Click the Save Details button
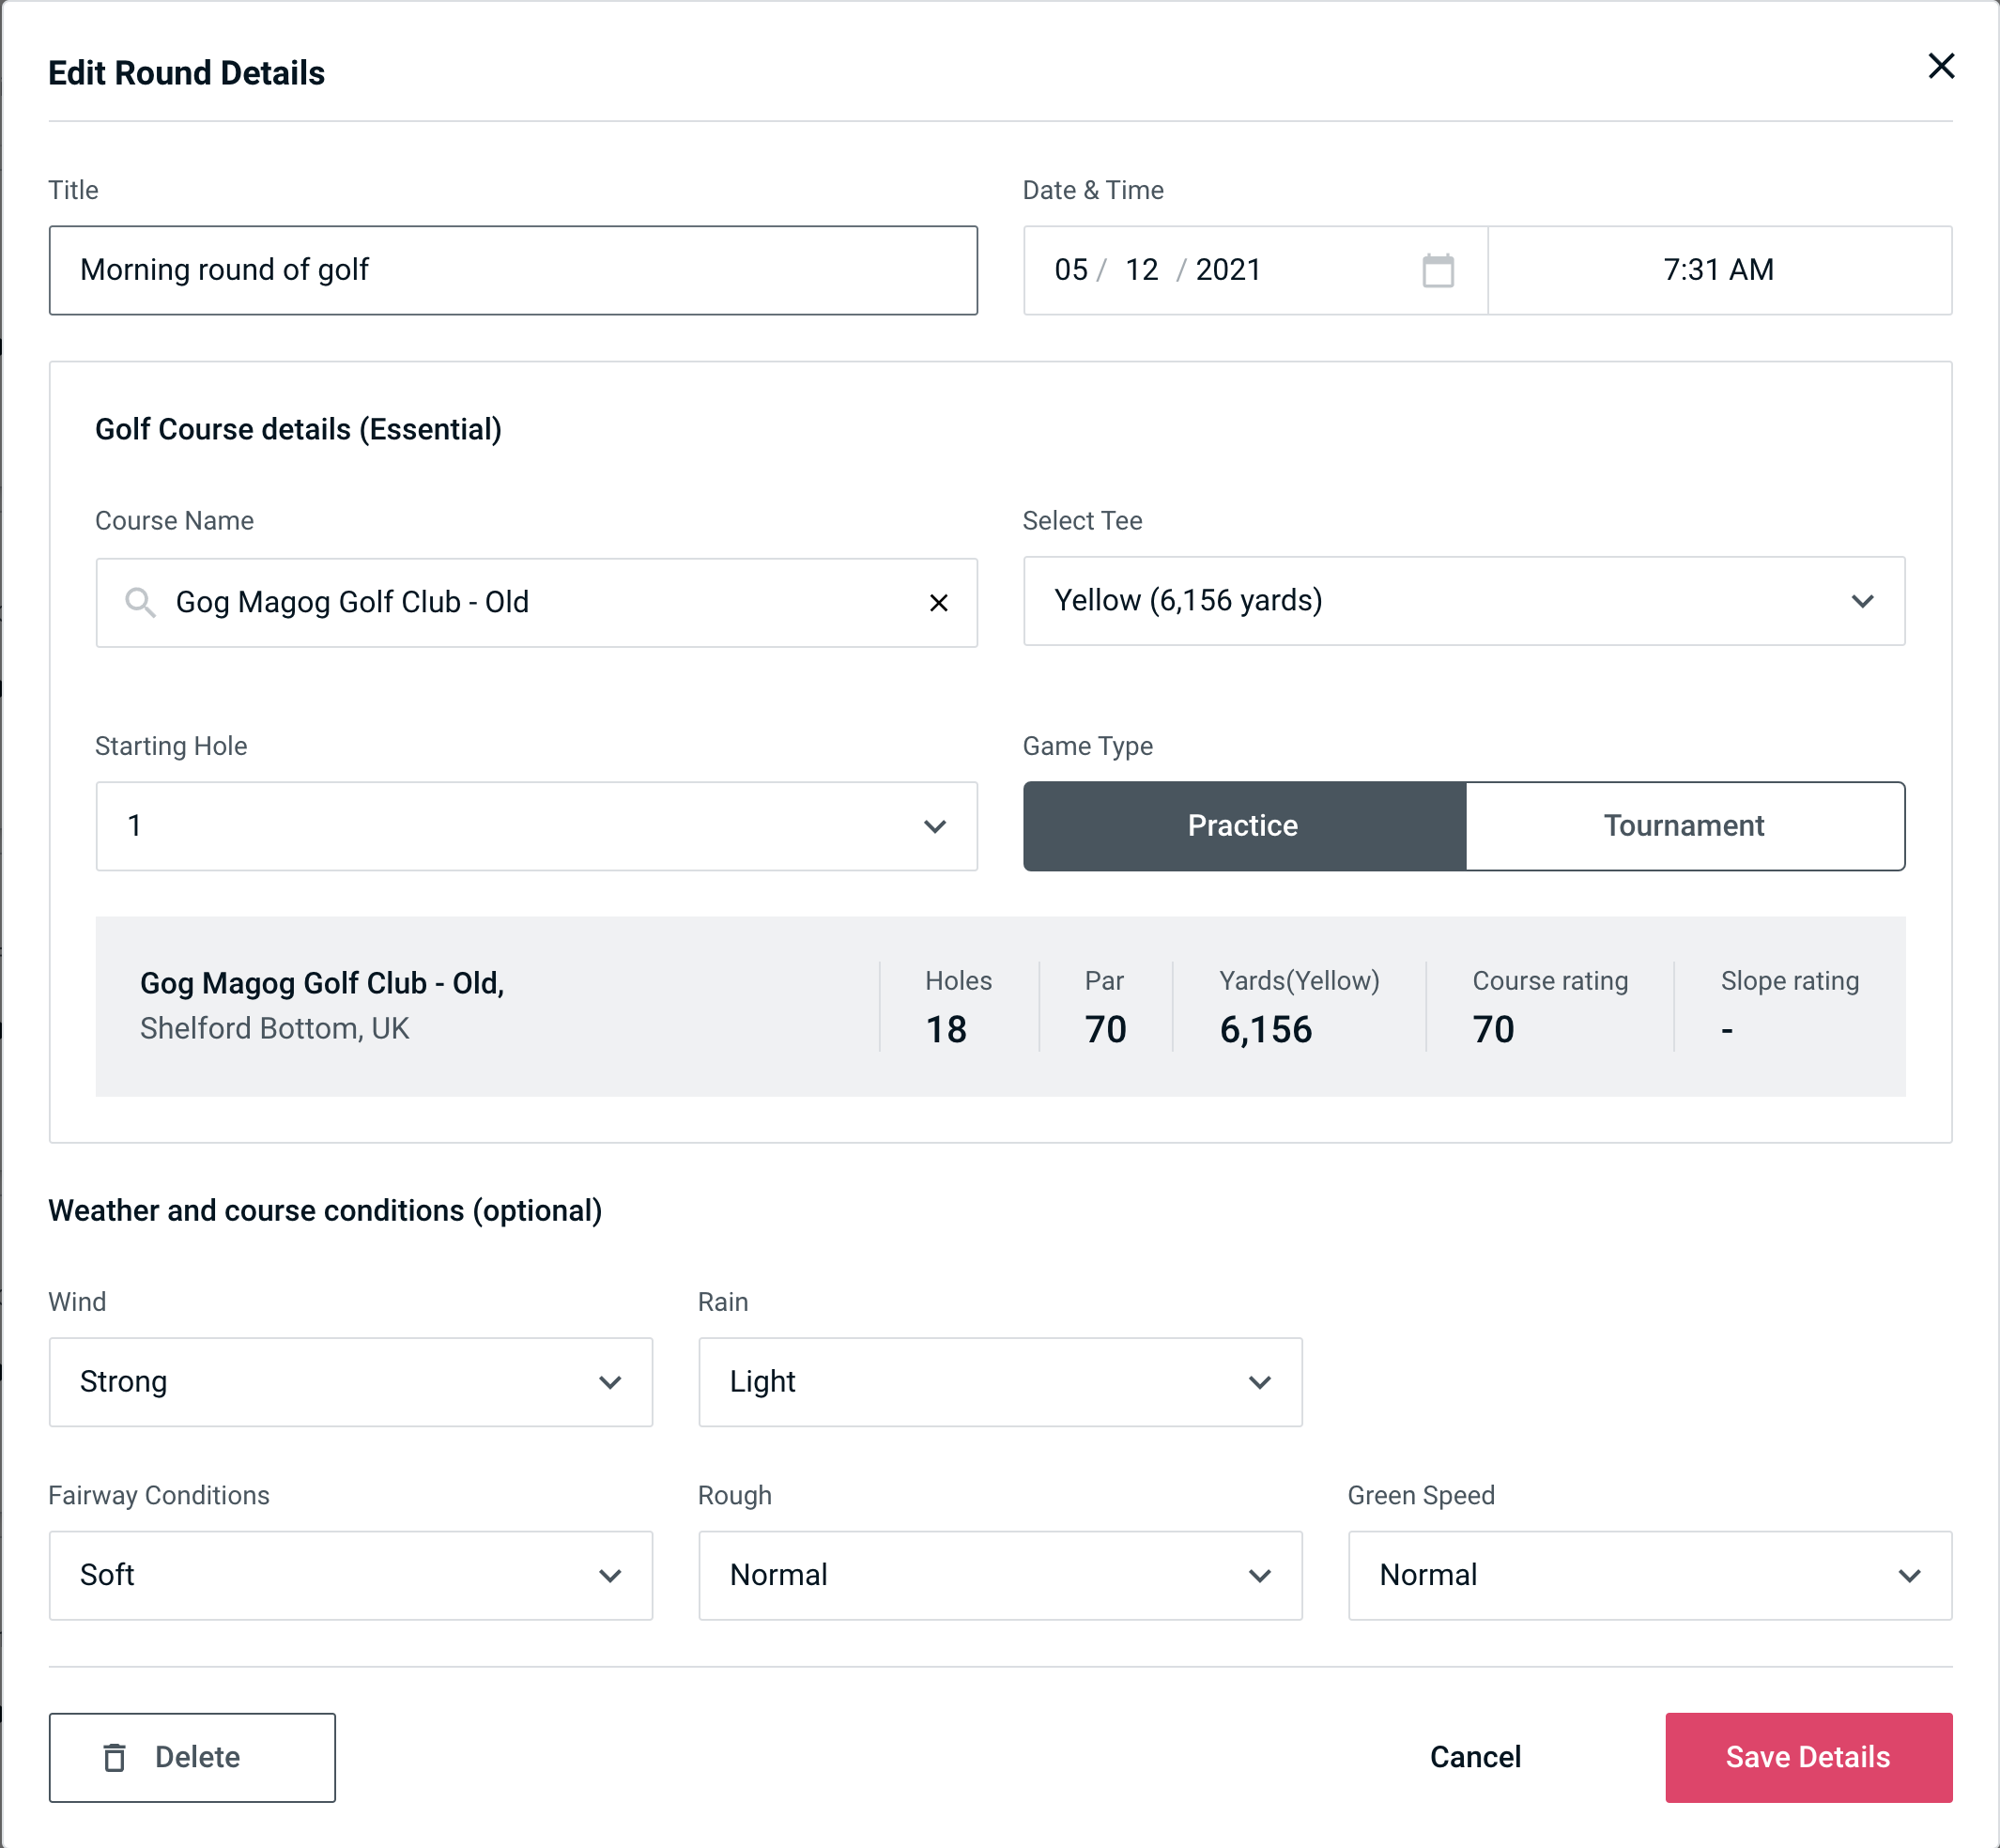The height and width of the screenshot is (1848, 2000). coord(1808,1756)
